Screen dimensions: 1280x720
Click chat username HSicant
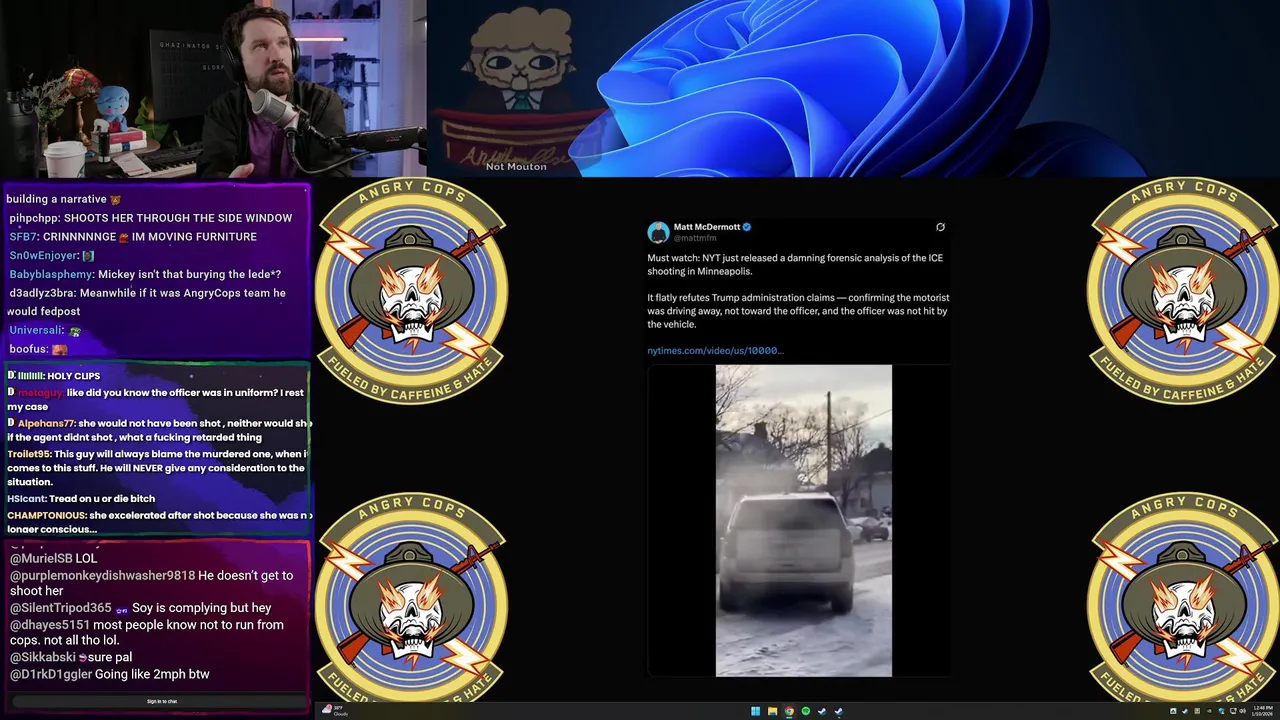(x=26, y=498)
